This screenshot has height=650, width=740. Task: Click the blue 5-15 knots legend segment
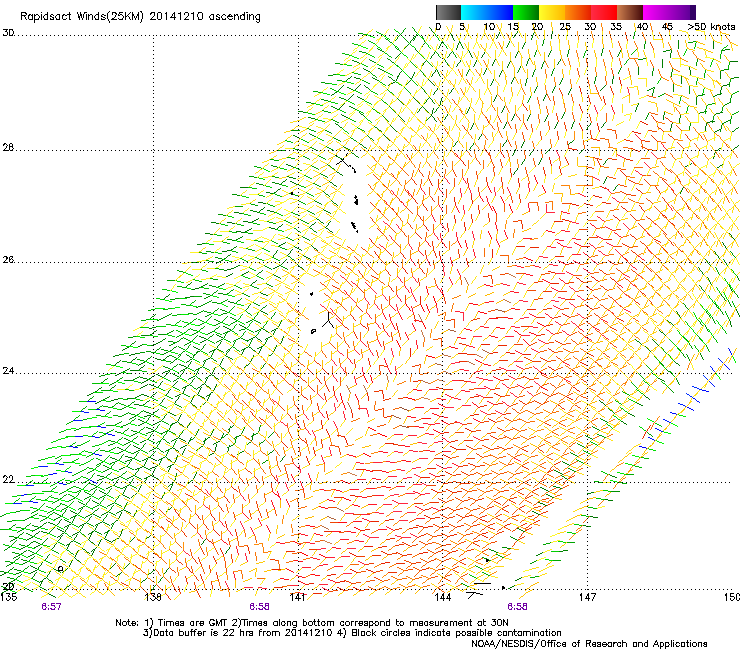[487, 12]
